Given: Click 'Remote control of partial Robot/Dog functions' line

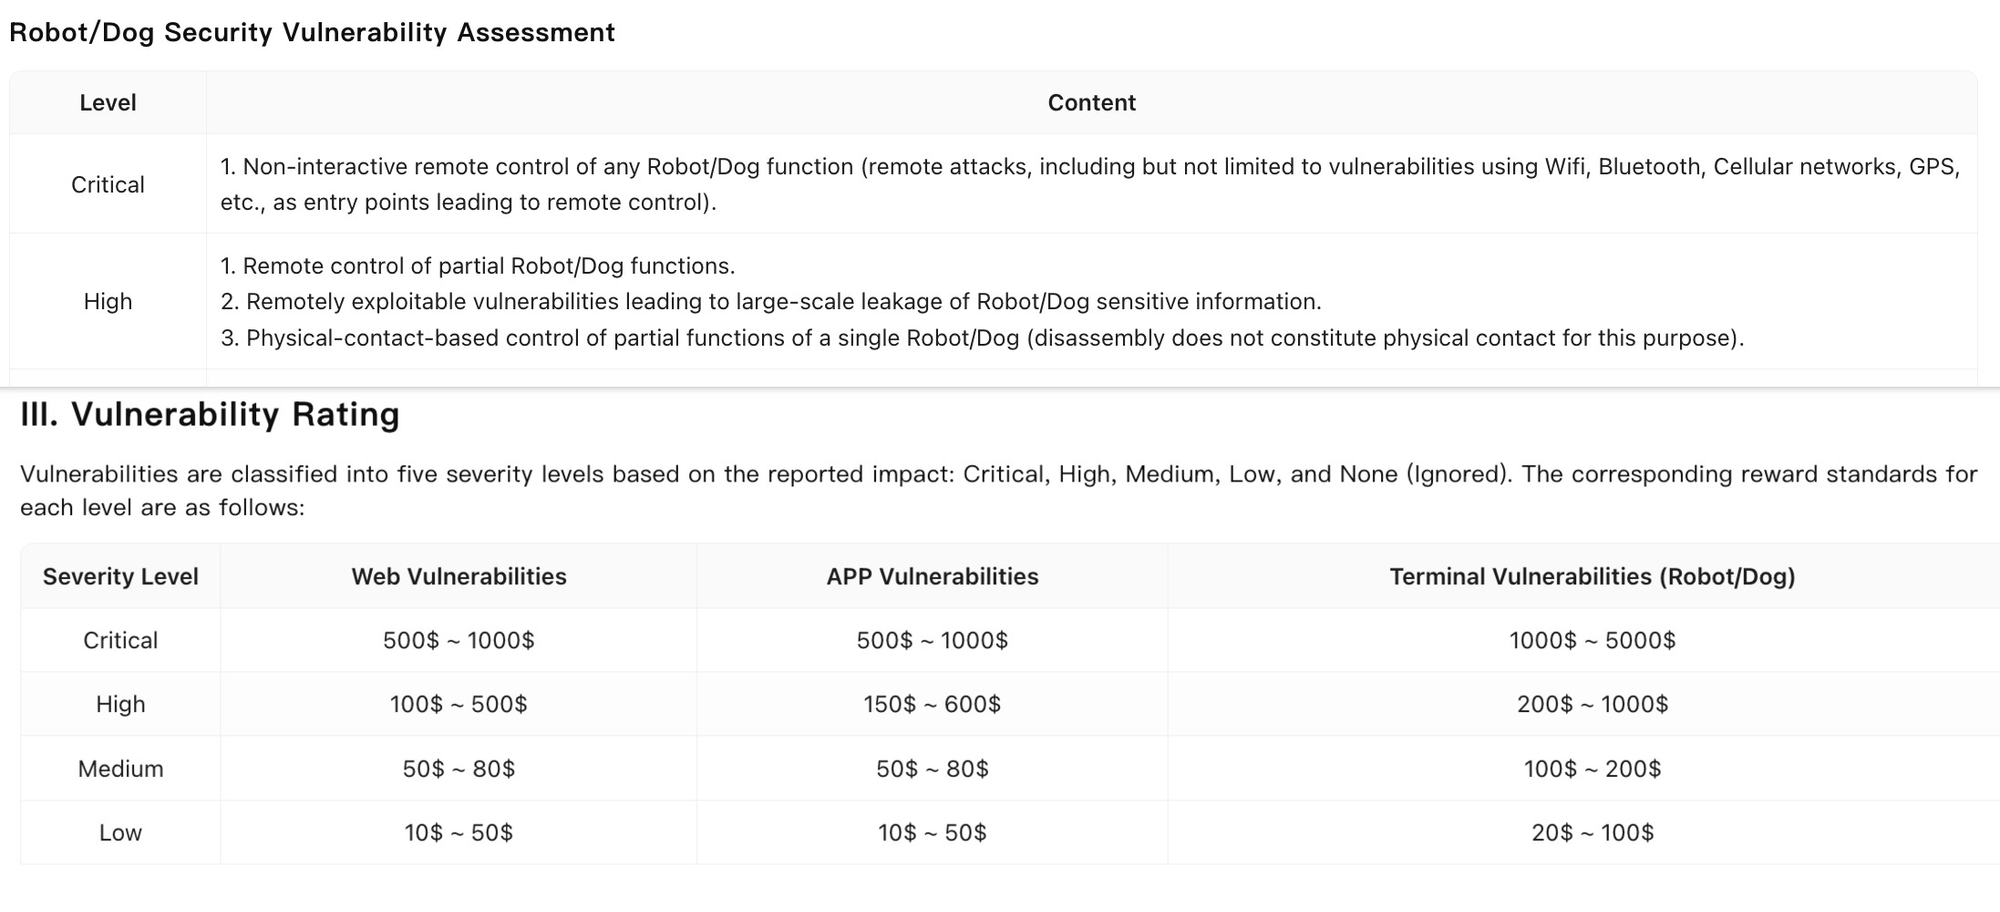Looking at the screenshot, I should [x=478, y=266].
